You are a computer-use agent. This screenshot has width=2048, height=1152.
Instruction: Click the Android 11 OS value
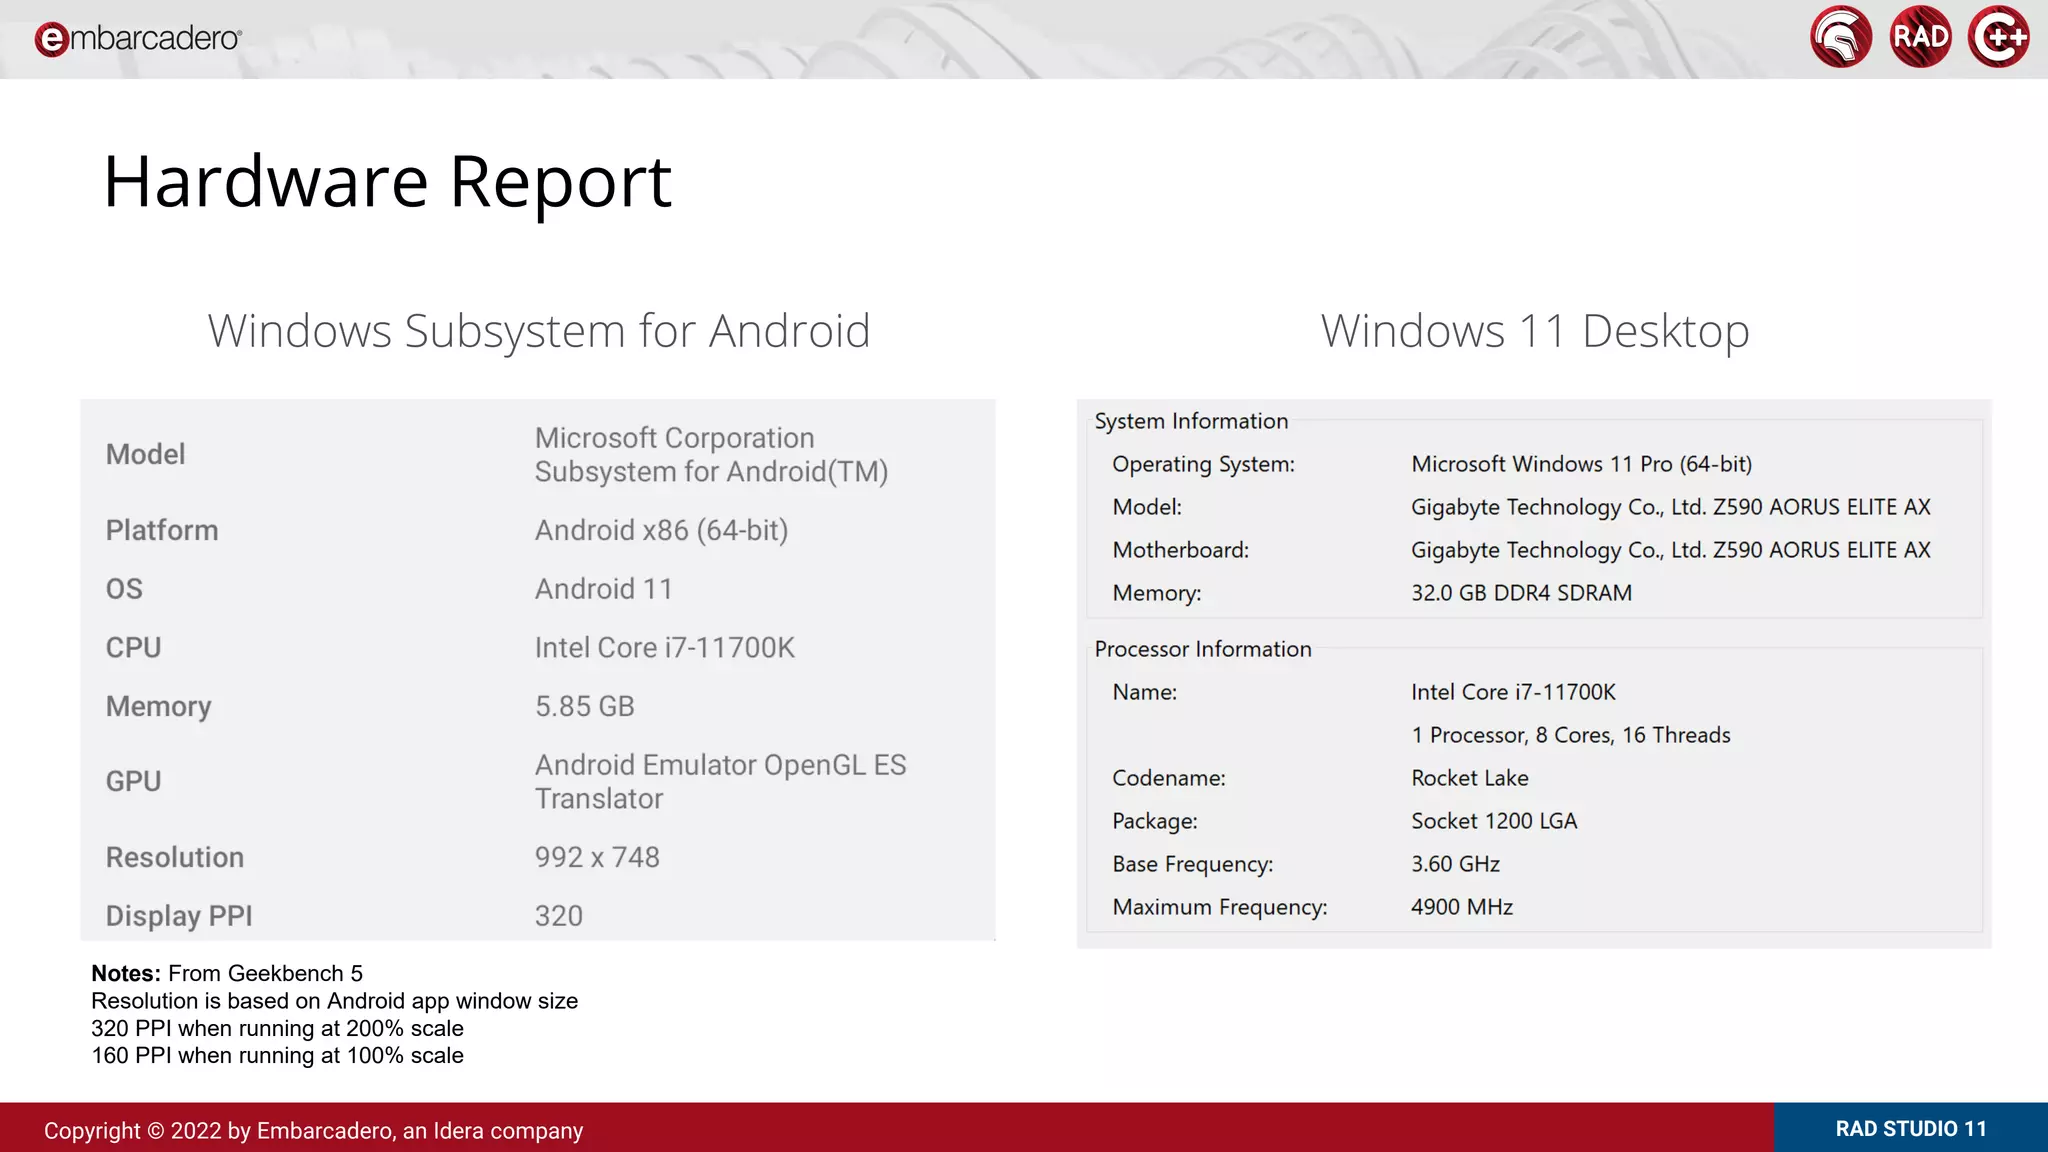(x=603, y=589)
